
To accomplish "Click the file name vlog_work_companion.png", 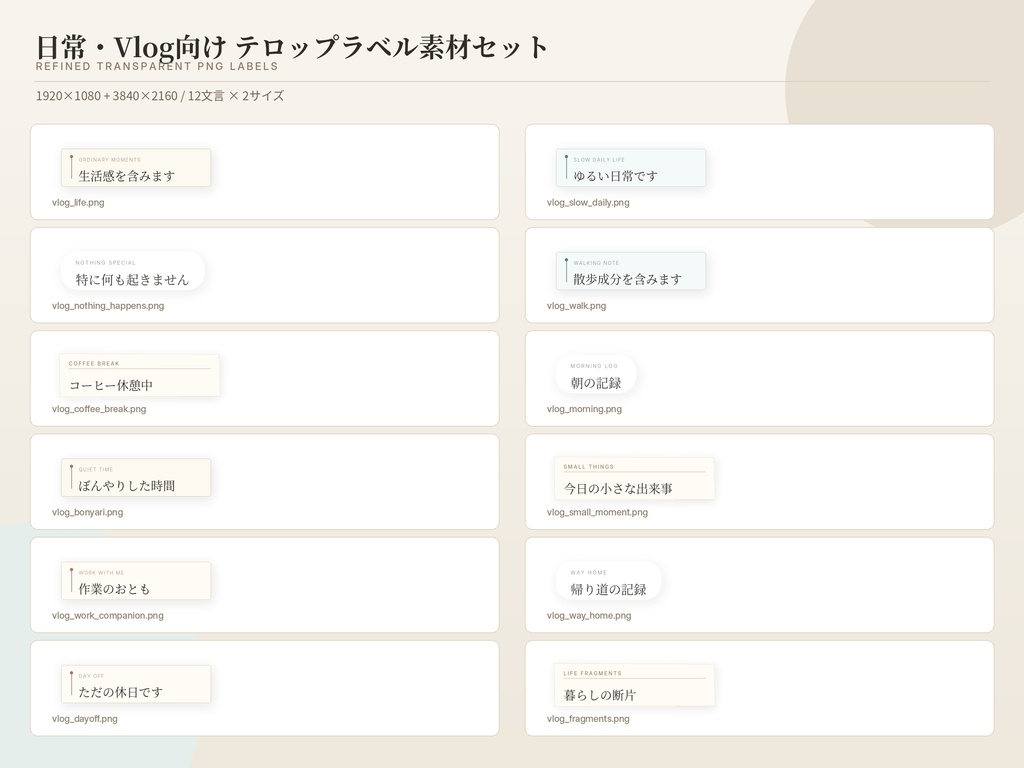I will click(x=108, y=615).
